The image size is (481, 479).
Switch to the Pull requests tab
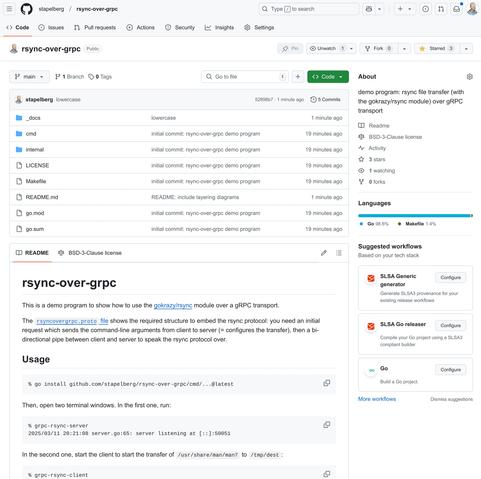coord(95,28)
